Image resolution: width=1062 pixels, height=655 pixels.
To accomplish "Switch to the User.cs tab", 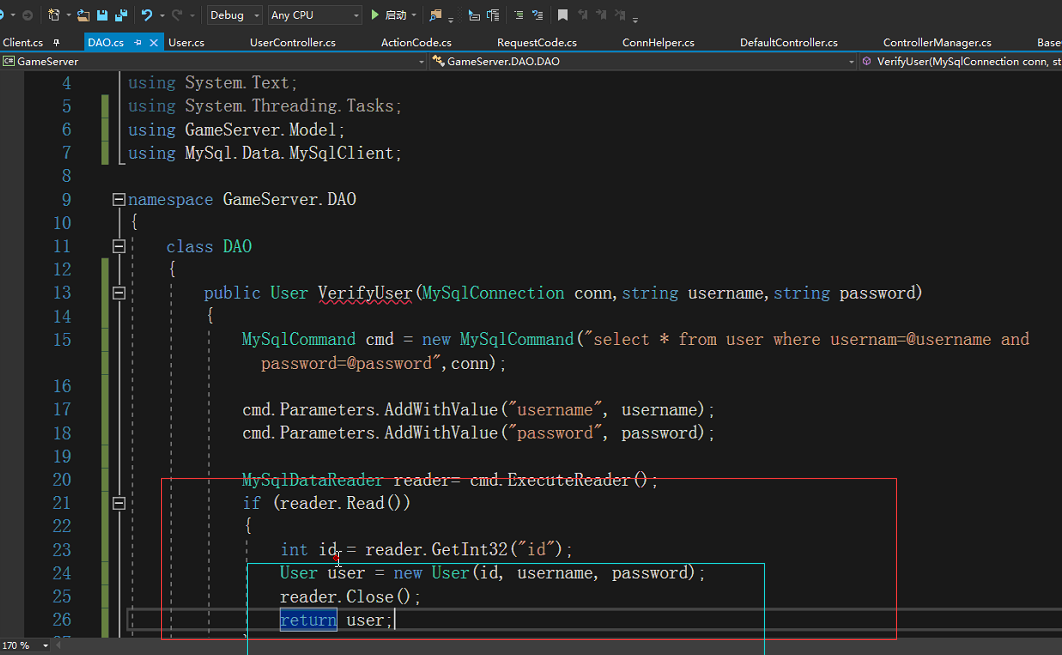I will coord(186,42).
